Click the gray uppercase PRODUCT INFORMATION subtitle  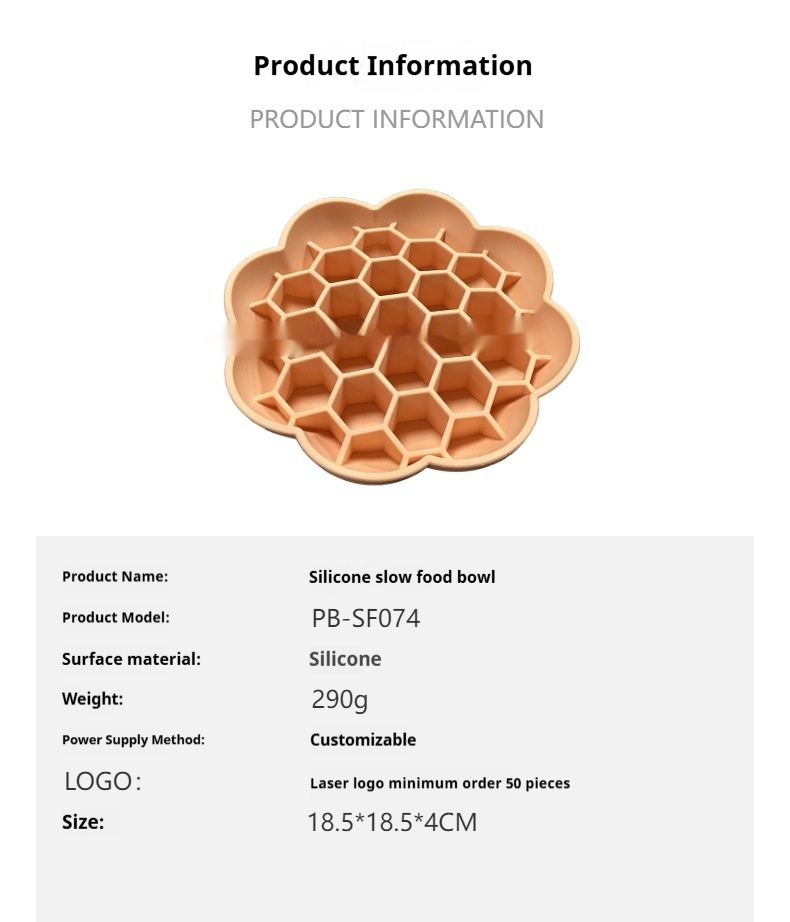[x=396, y=119]
